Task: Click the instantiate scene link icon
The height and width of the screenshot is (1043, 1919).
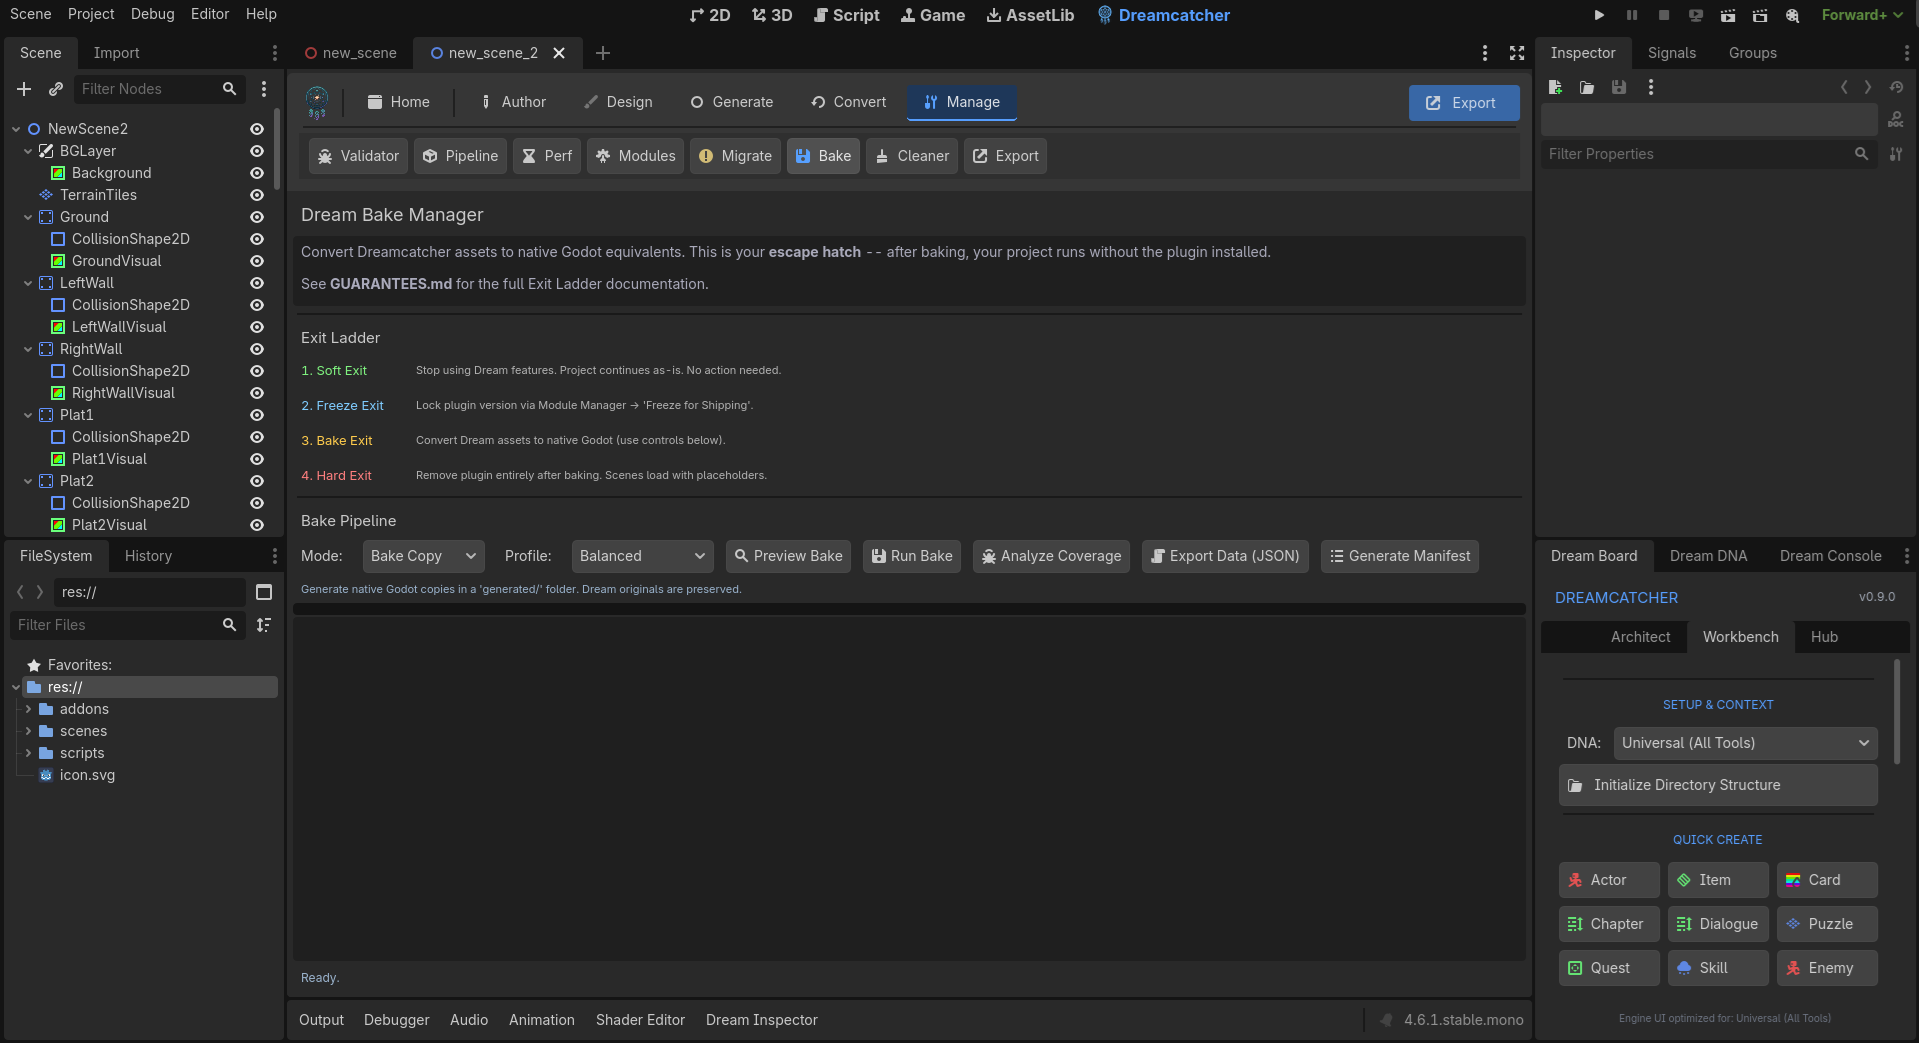Action: pos(56,89)
